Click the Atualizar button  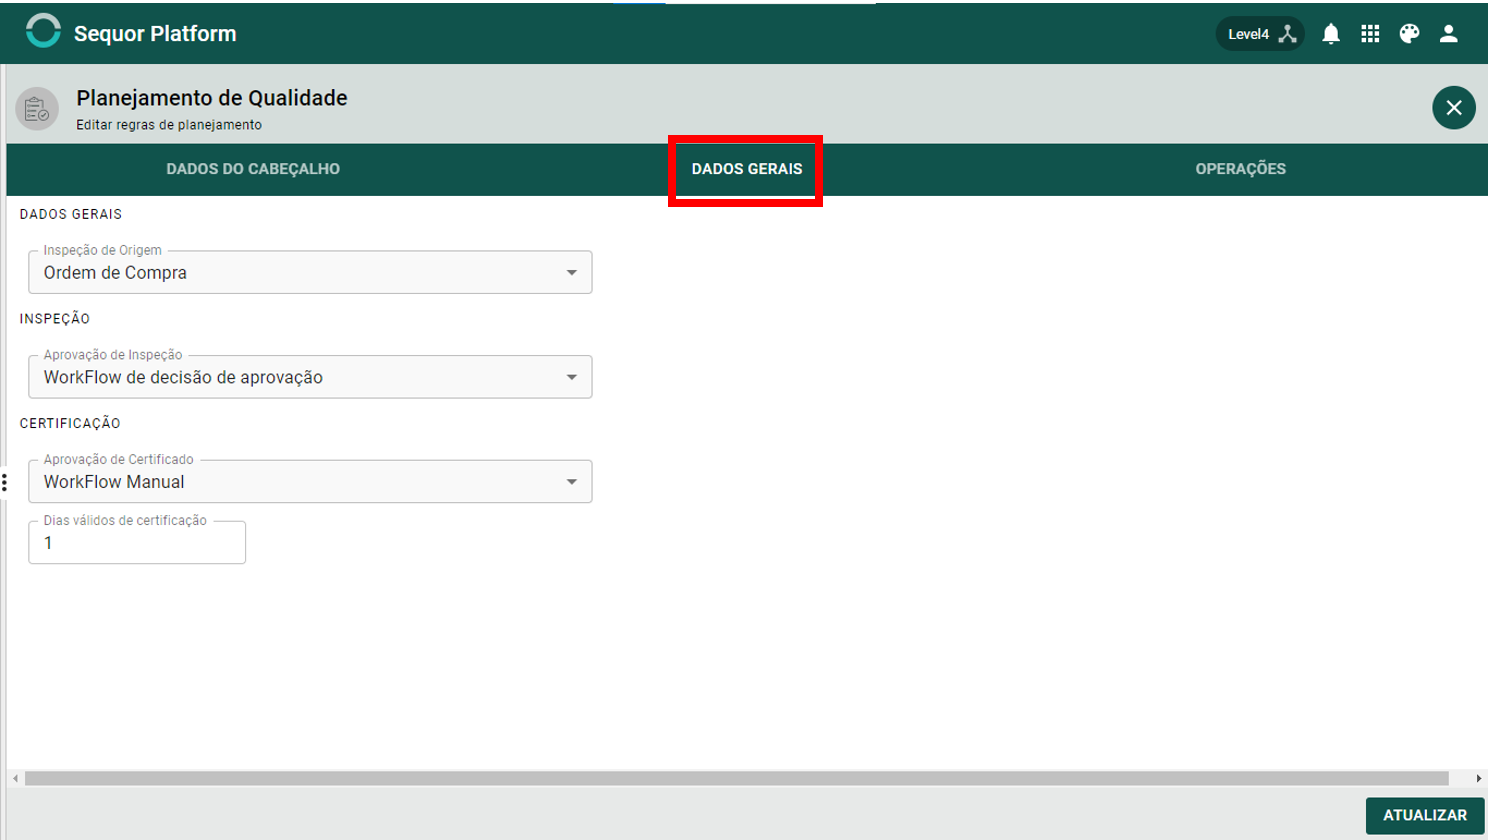pos(1425,816)
